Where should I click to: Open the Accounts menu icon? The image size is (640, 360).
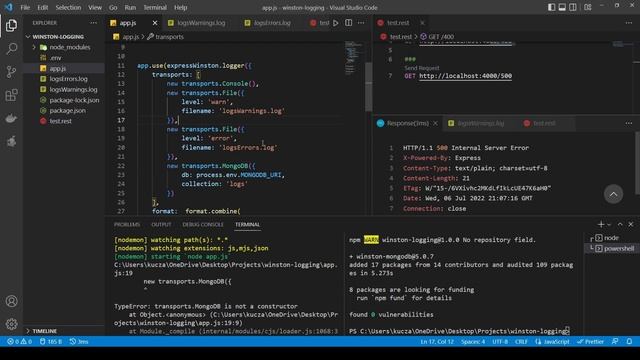click(x=11, y=301)
